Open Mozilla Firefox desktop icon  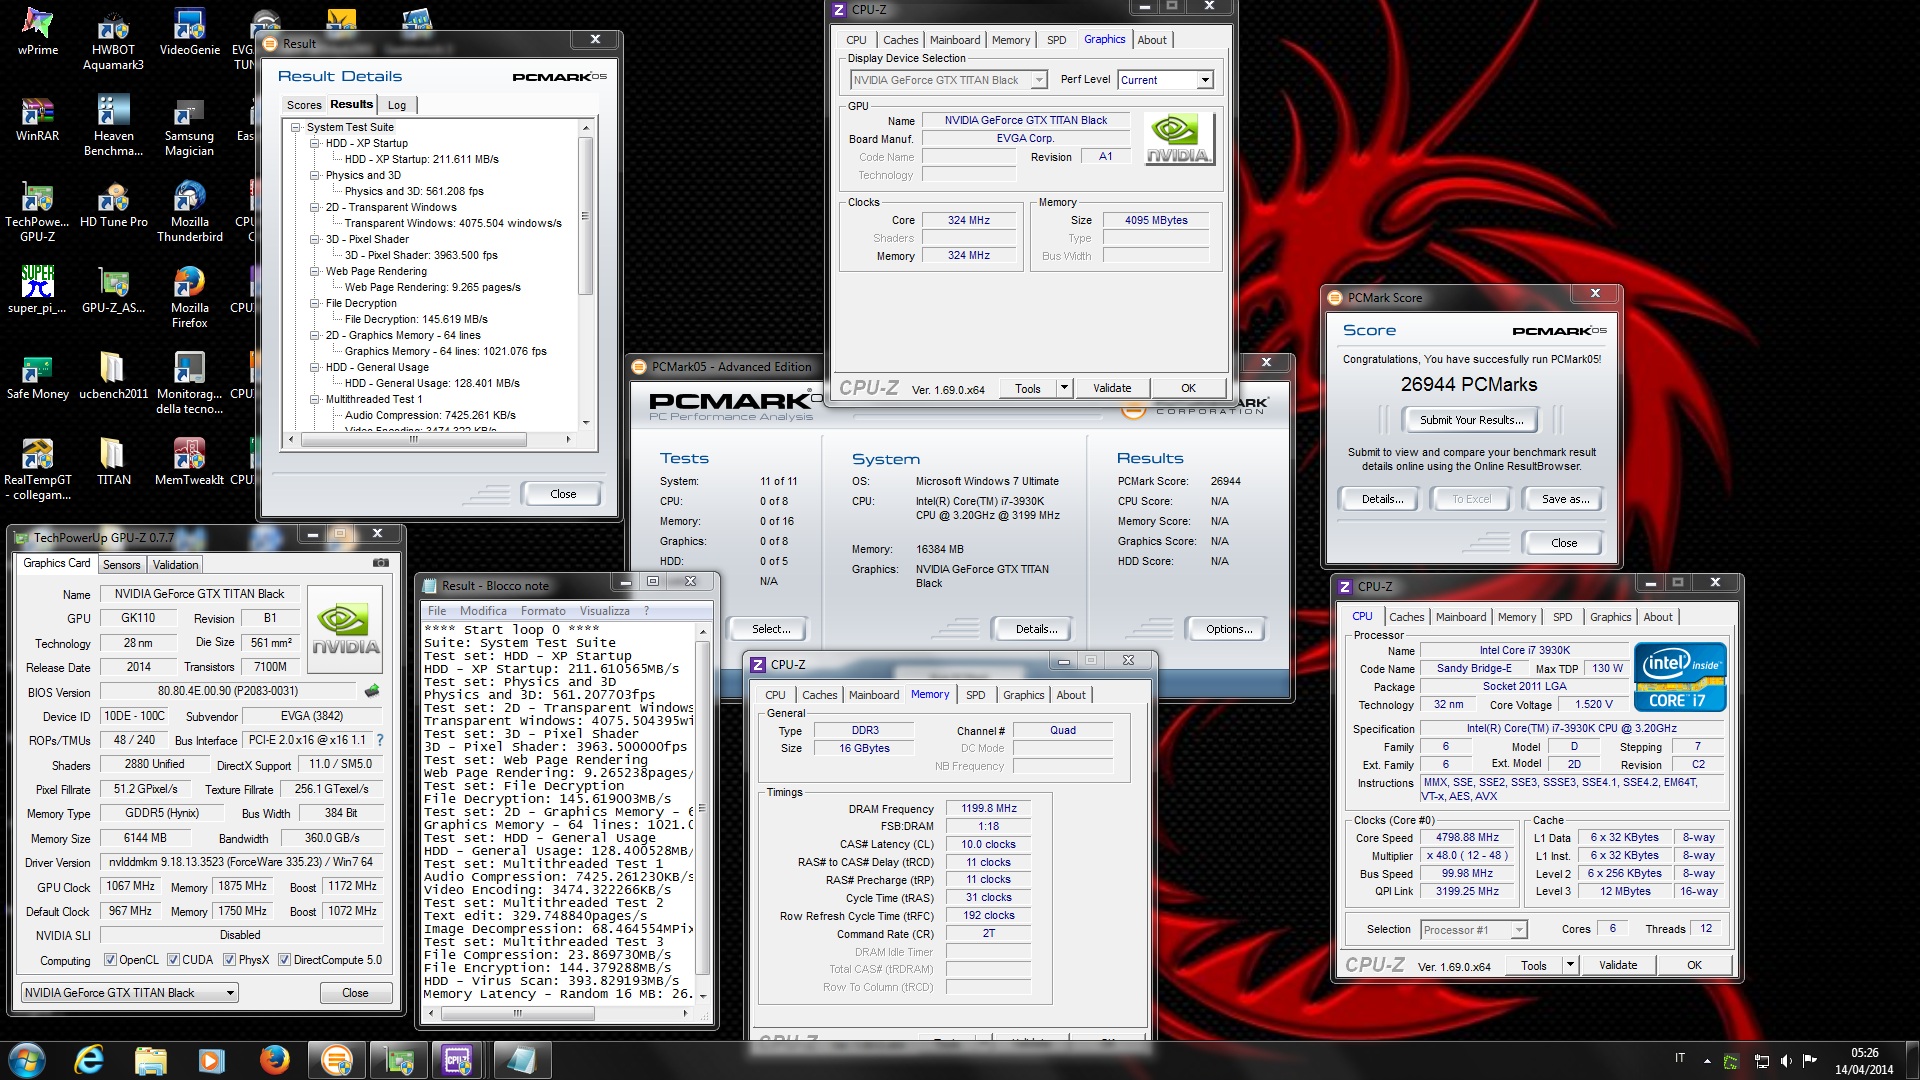click(x=189, y=297)
